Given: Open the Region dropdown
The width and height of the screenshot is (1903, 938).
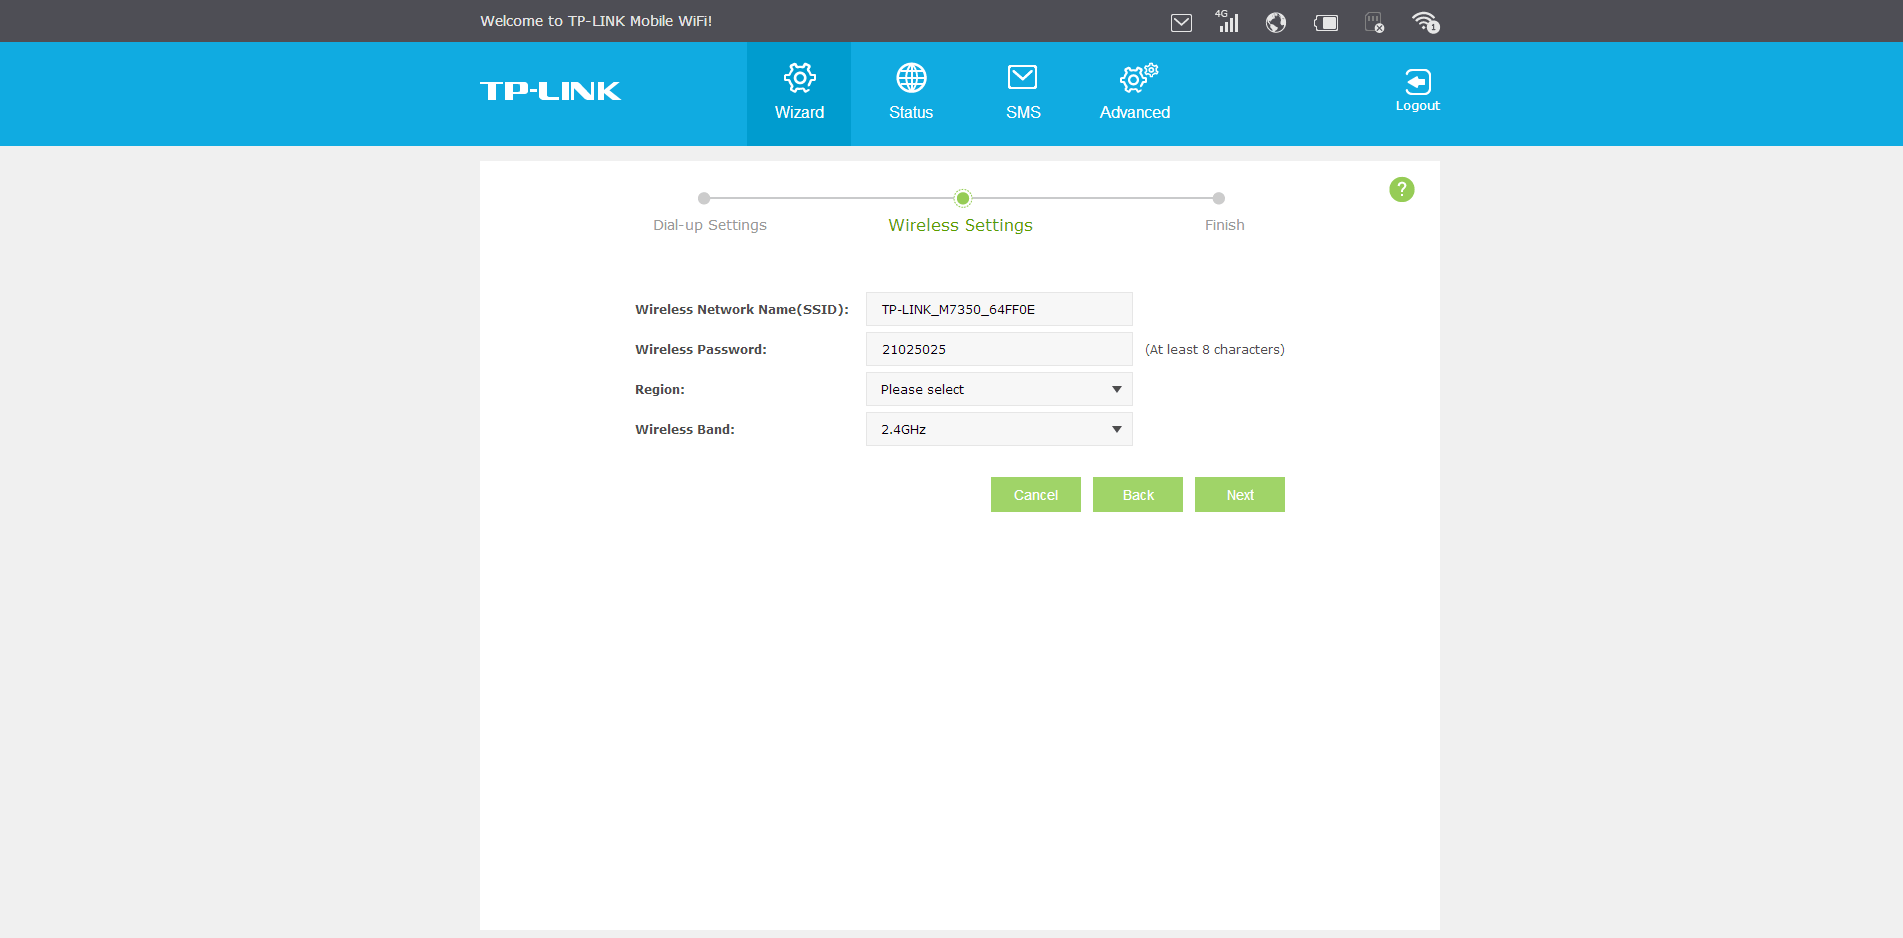Looking at the screenshot, I should point(998,389).
